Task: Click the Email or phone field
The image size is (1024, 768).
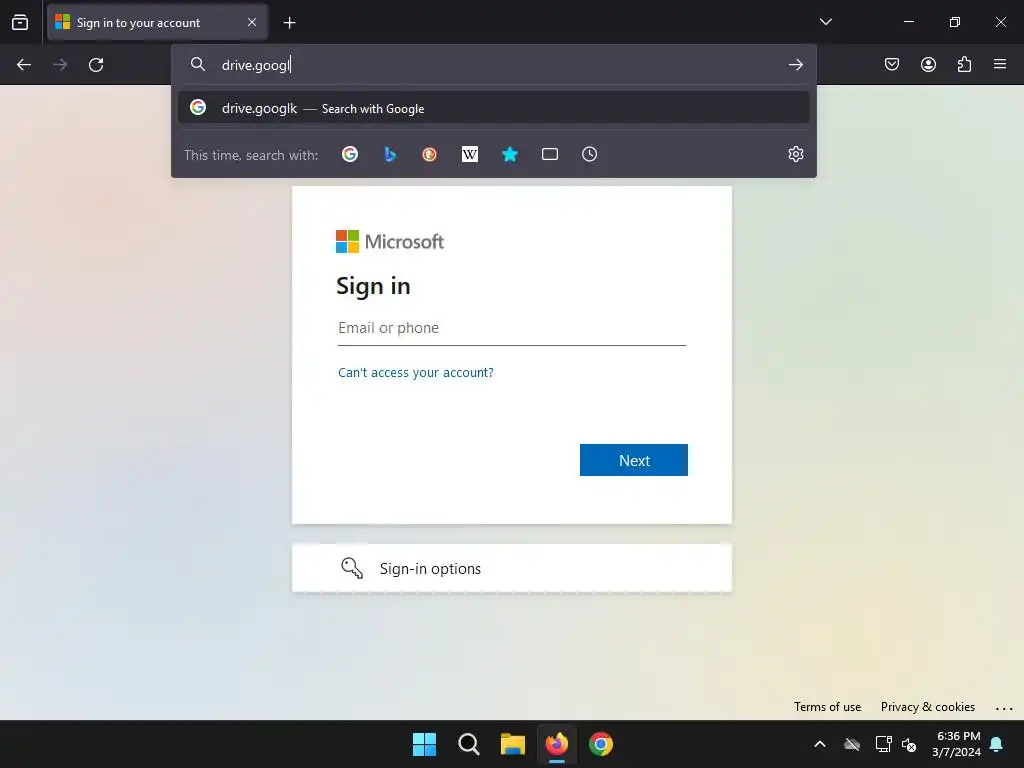Action: [x=512, y=328]
